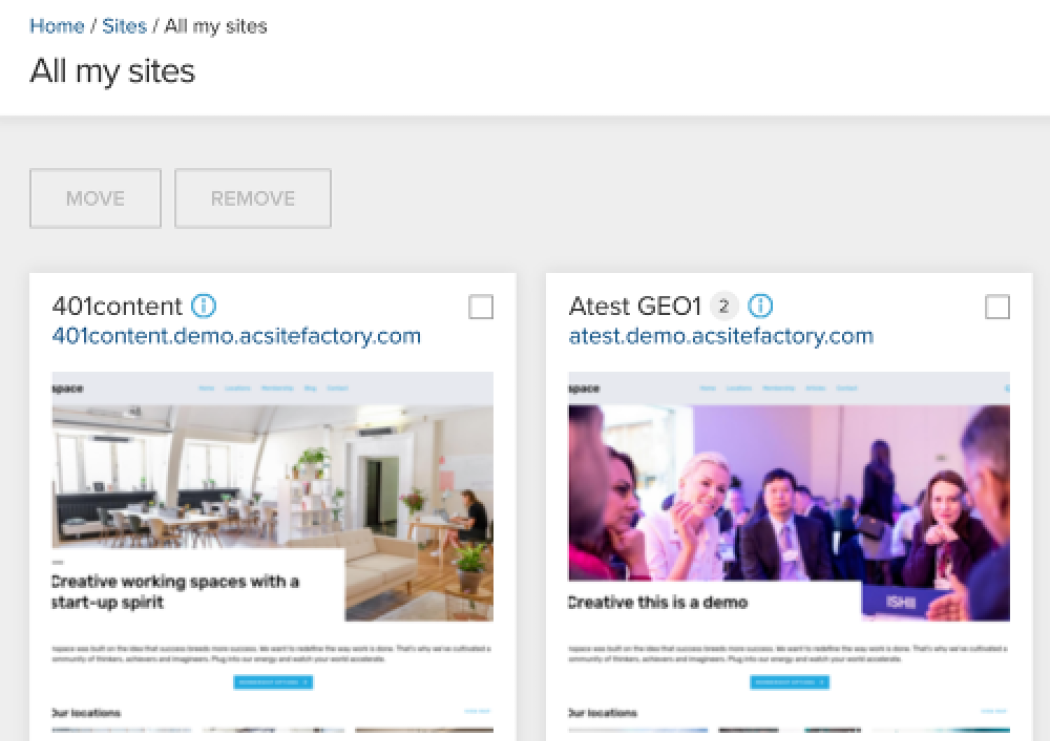The height and width of the screenshot is (741, 1050).
Task: Click the Atest GEO1 site title
Action: 635,306
